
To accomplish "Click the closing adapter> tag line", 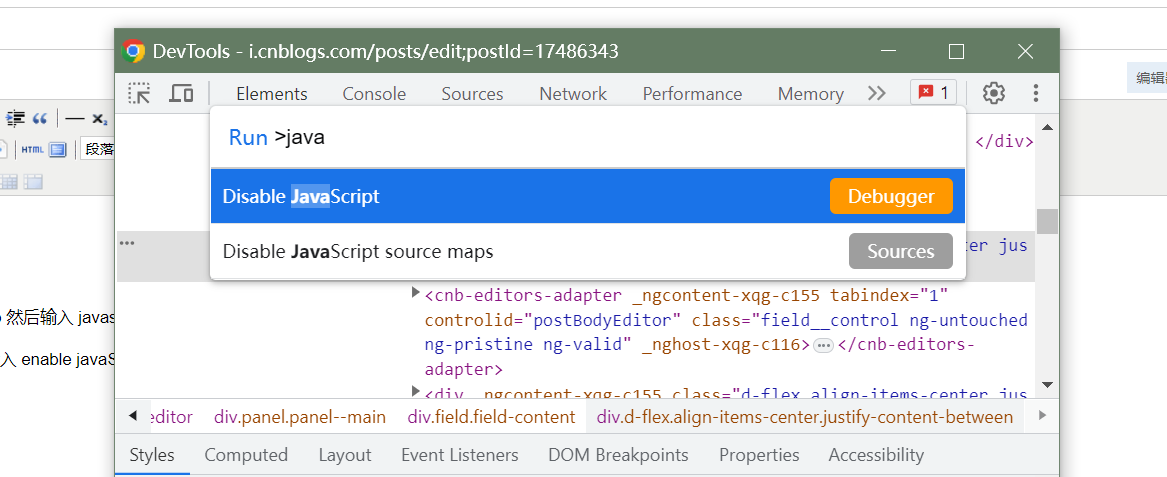I will [464, 369].
